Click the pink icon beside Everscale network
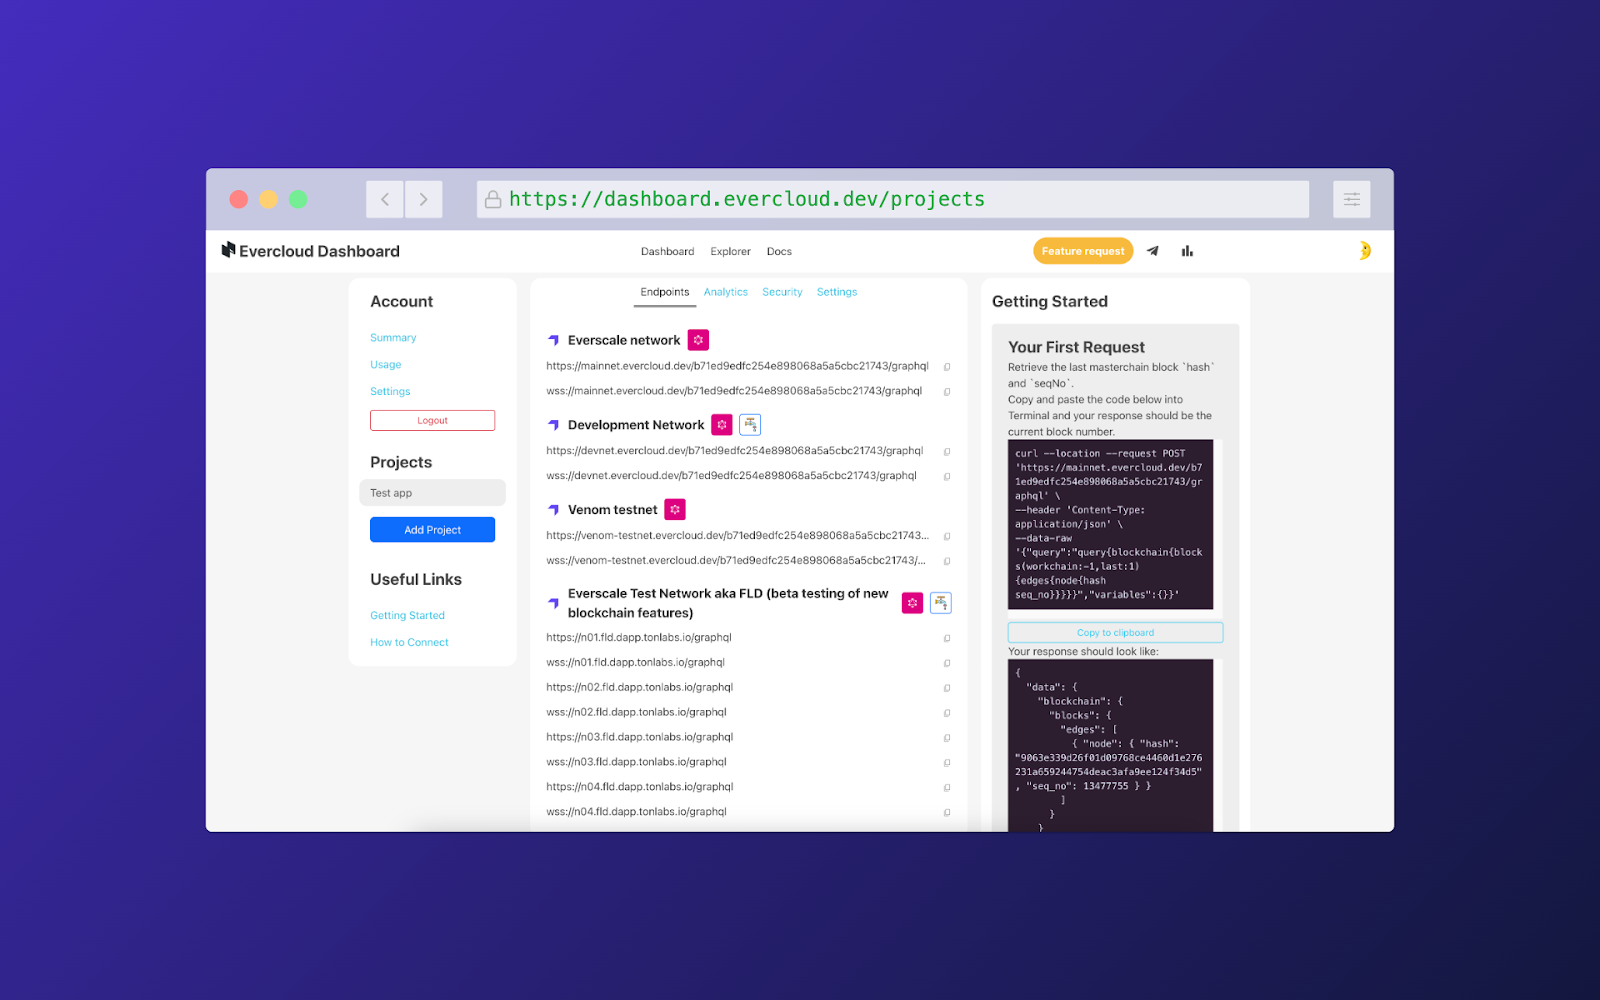This screenshot has width=1600, height=1000. click(x=698, y=340)
